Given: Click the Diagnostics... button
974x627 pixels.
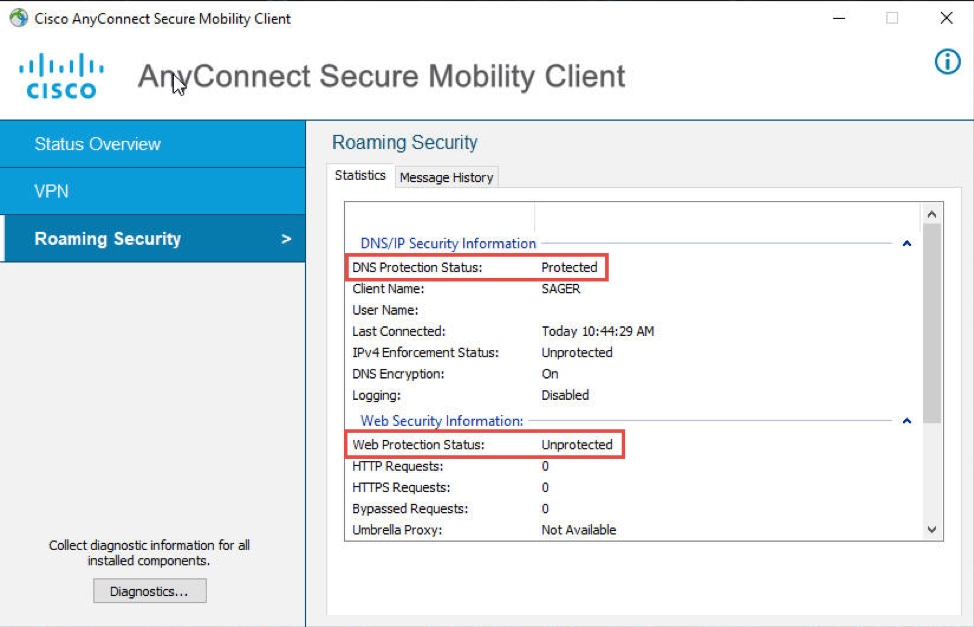Looking at the screenshot, I should tap(150, 591).
